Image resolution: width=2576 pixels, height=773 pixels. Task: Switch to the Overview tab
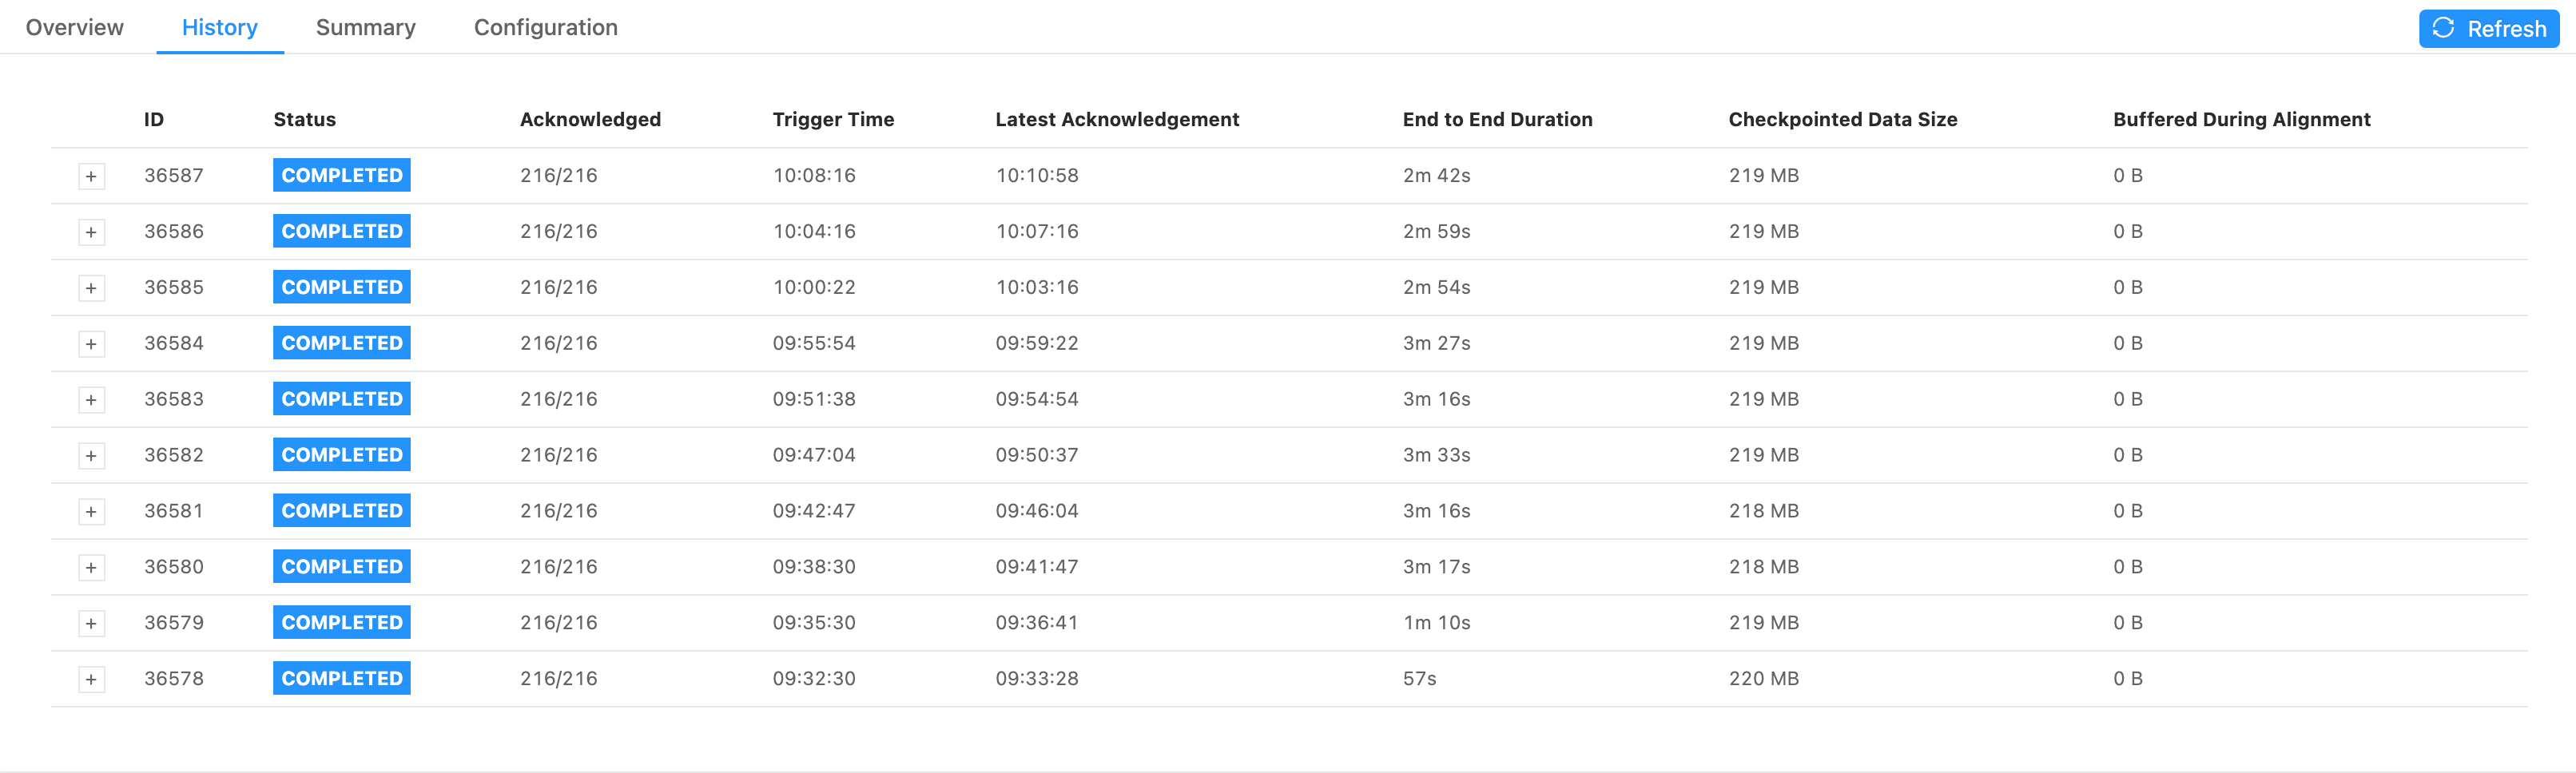coord(75,28)
